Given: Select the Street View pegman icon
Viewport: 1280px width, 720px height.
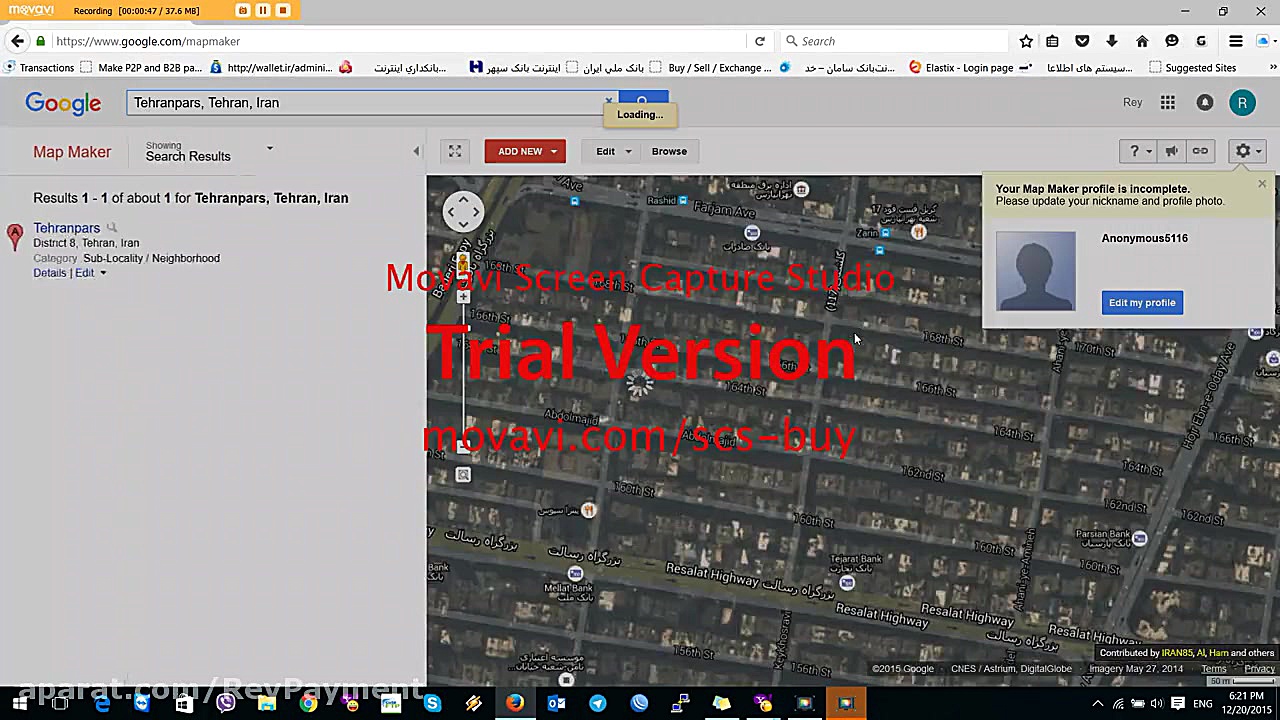Looking at the screenshot, I should [462, 264].
